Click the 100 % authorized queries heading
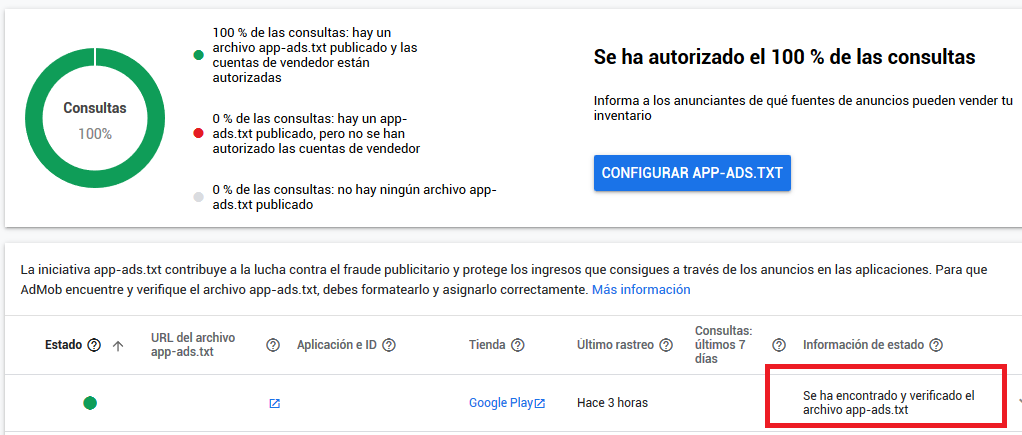The image size is (1022, 435). [784, 57]
